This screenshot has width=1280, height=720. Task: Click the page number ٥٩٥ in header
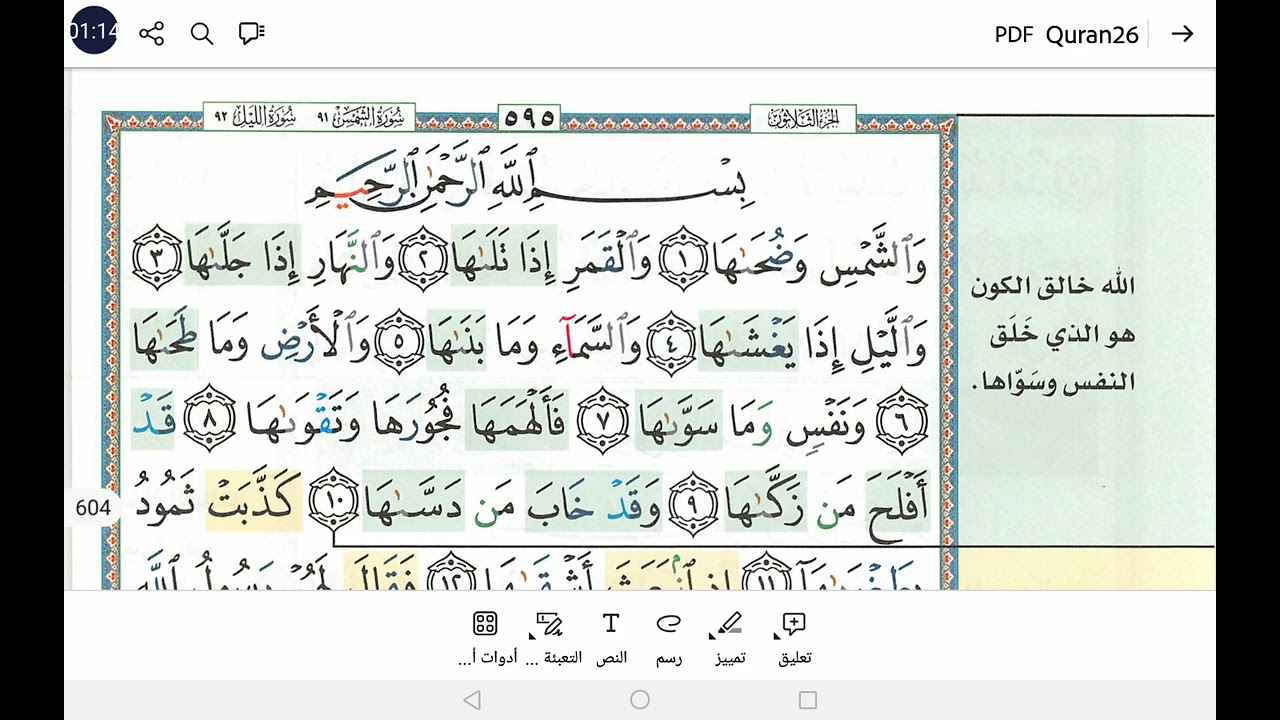coord(529,117)
